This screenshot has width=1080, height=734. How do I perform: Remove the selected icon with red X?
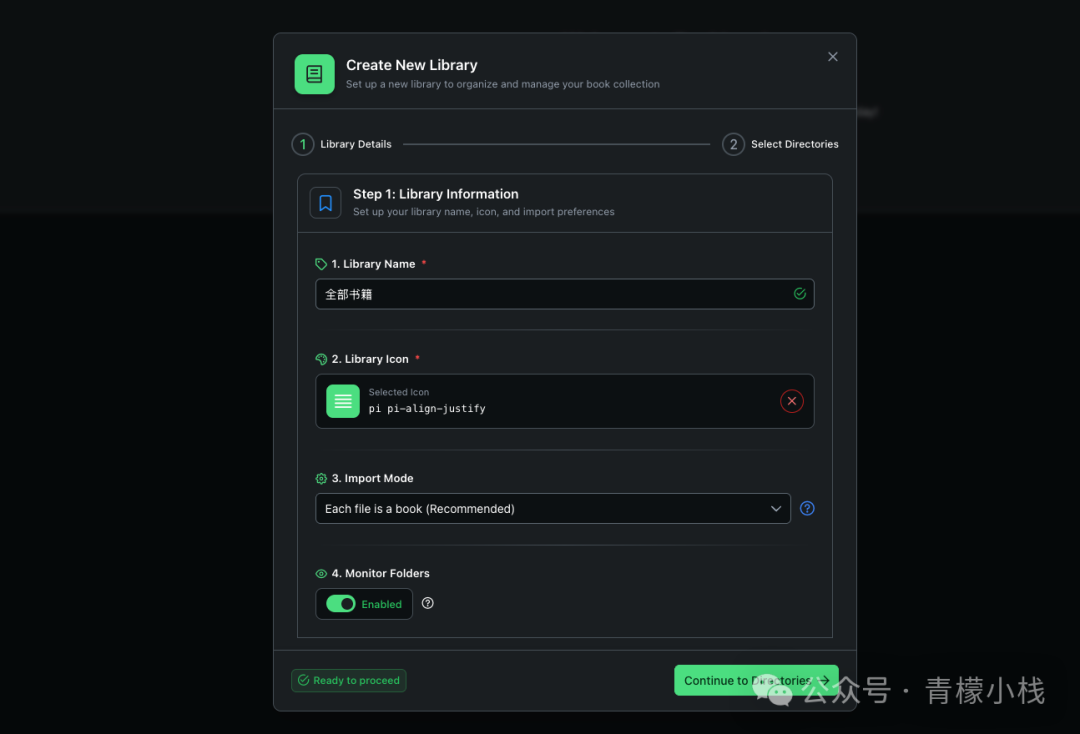point(792,401)
